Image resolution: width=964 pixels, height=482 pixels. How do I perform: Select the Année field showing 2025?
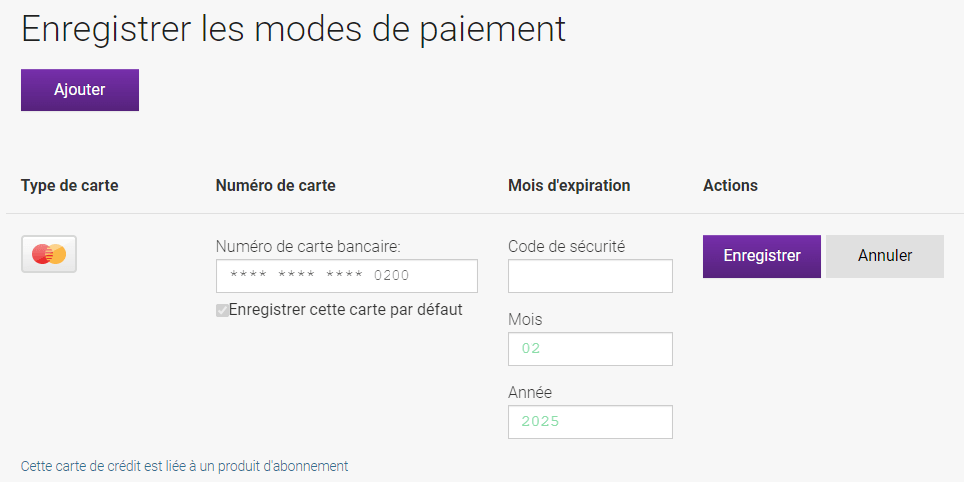[x=590, y=422]
